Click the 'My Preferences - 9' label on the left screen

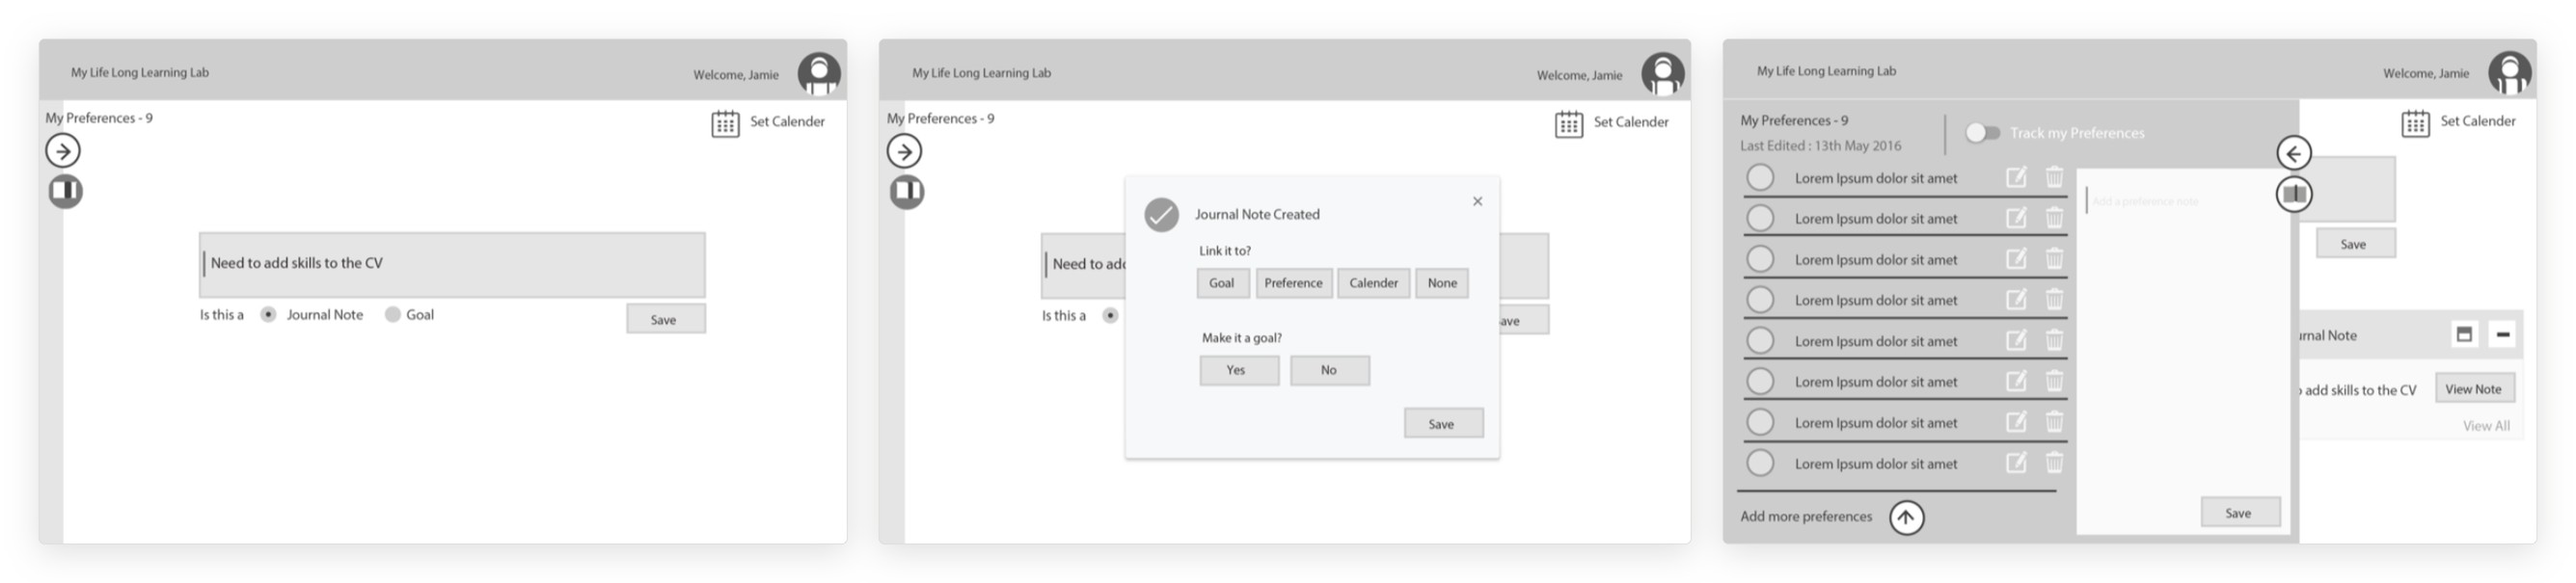[x=99, y=118]
